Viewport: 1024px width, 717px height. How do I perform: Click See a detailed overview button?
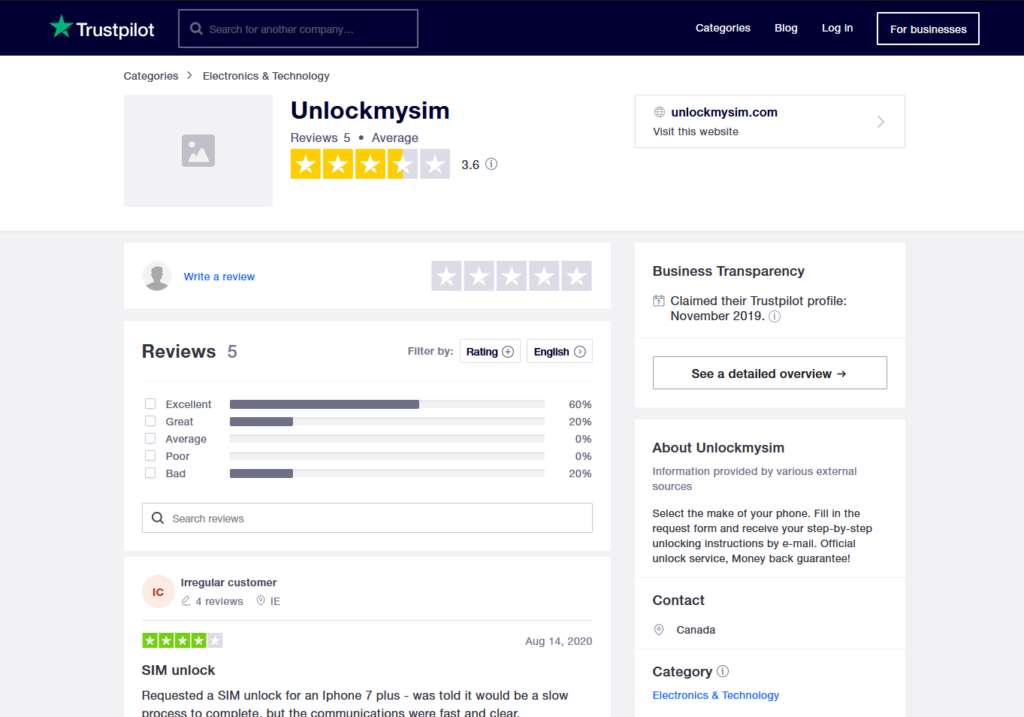click(770, 373)
